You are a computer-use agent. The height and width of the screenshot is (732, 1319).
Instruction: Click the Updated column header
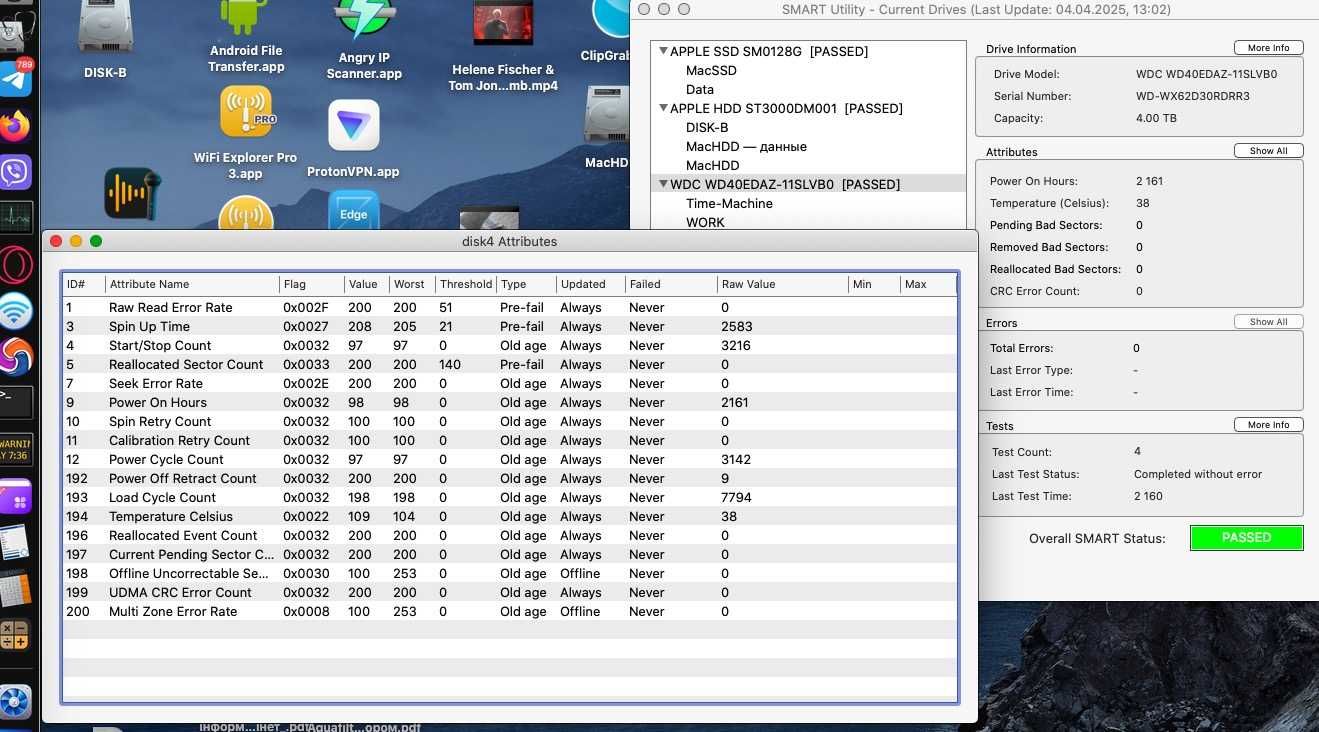pyautogui.click(x=590, y=284)
